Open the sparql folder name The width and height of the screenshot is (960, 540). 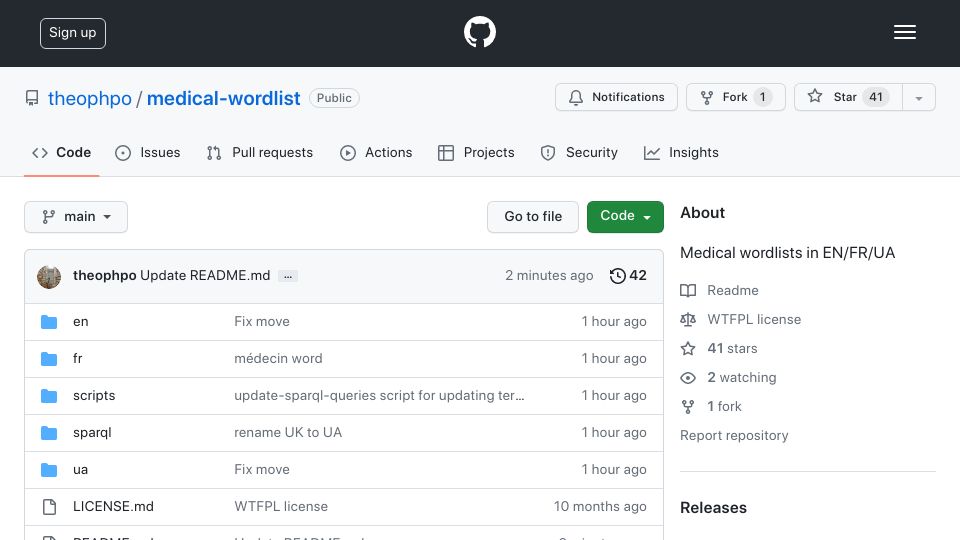point(92,432)
